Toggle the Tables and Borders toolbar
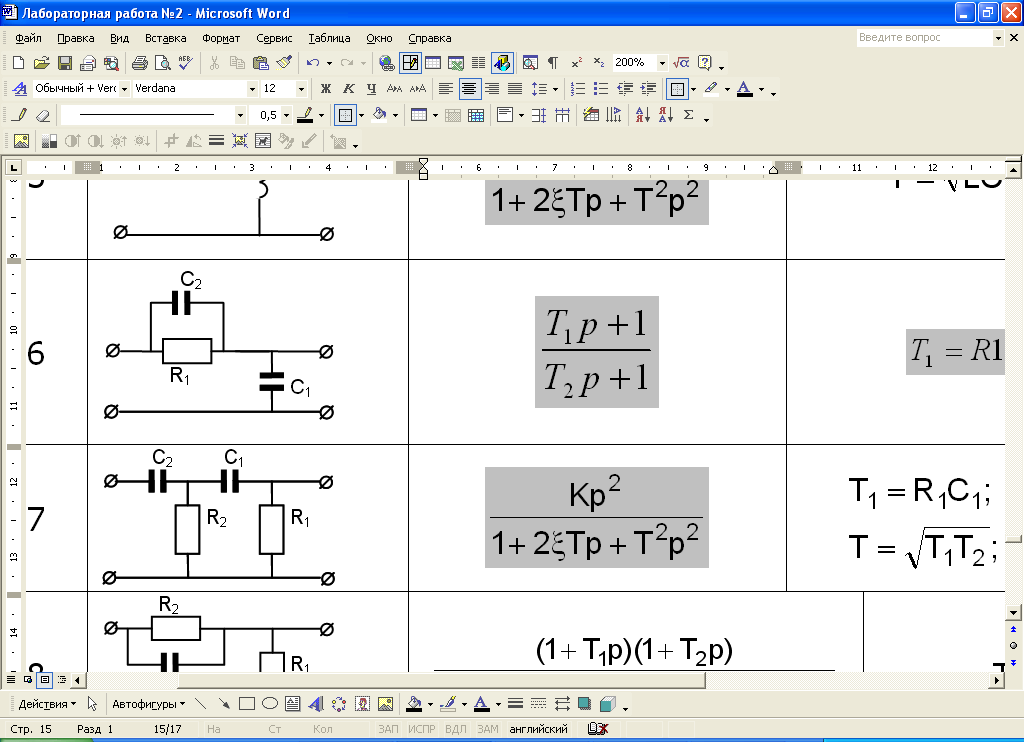 click(x=410, y=63)
